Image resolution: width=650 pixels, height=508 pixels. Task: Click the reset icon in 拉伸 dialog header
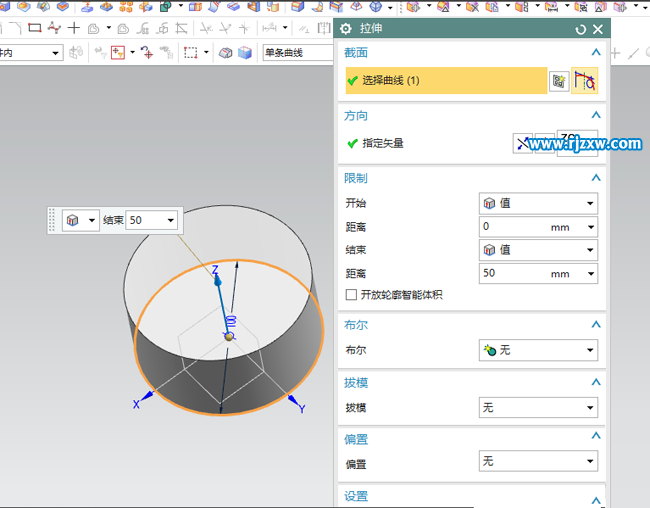click(581, 30)
